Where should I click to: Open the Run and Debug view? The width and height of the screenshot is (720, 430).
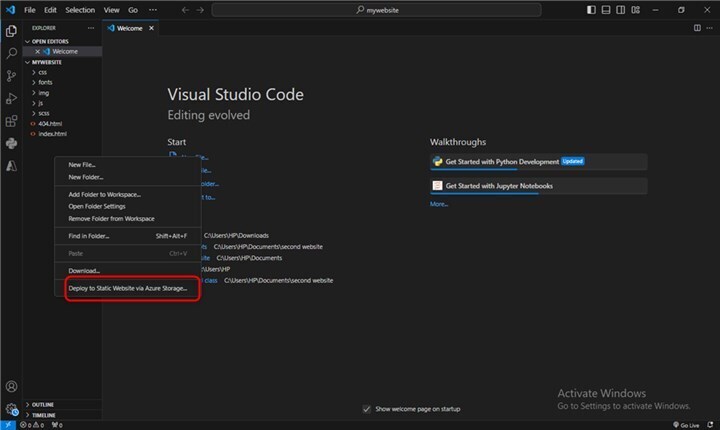pos(12,98)
